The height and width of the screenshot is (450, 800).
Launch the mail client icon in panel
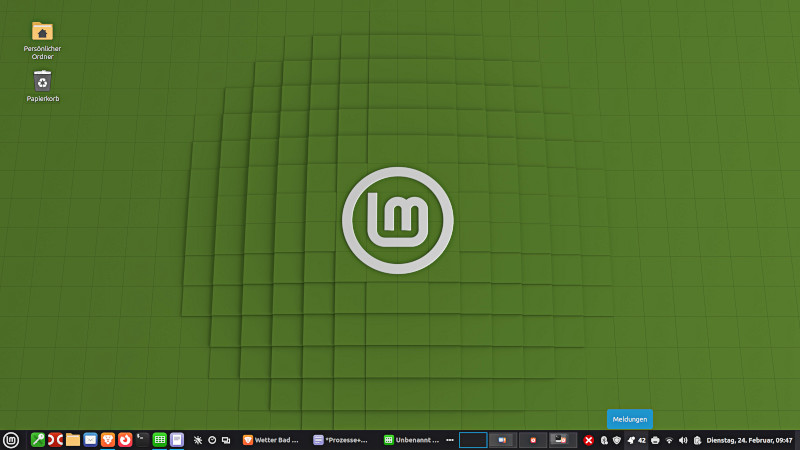click(x=90, y=440)
